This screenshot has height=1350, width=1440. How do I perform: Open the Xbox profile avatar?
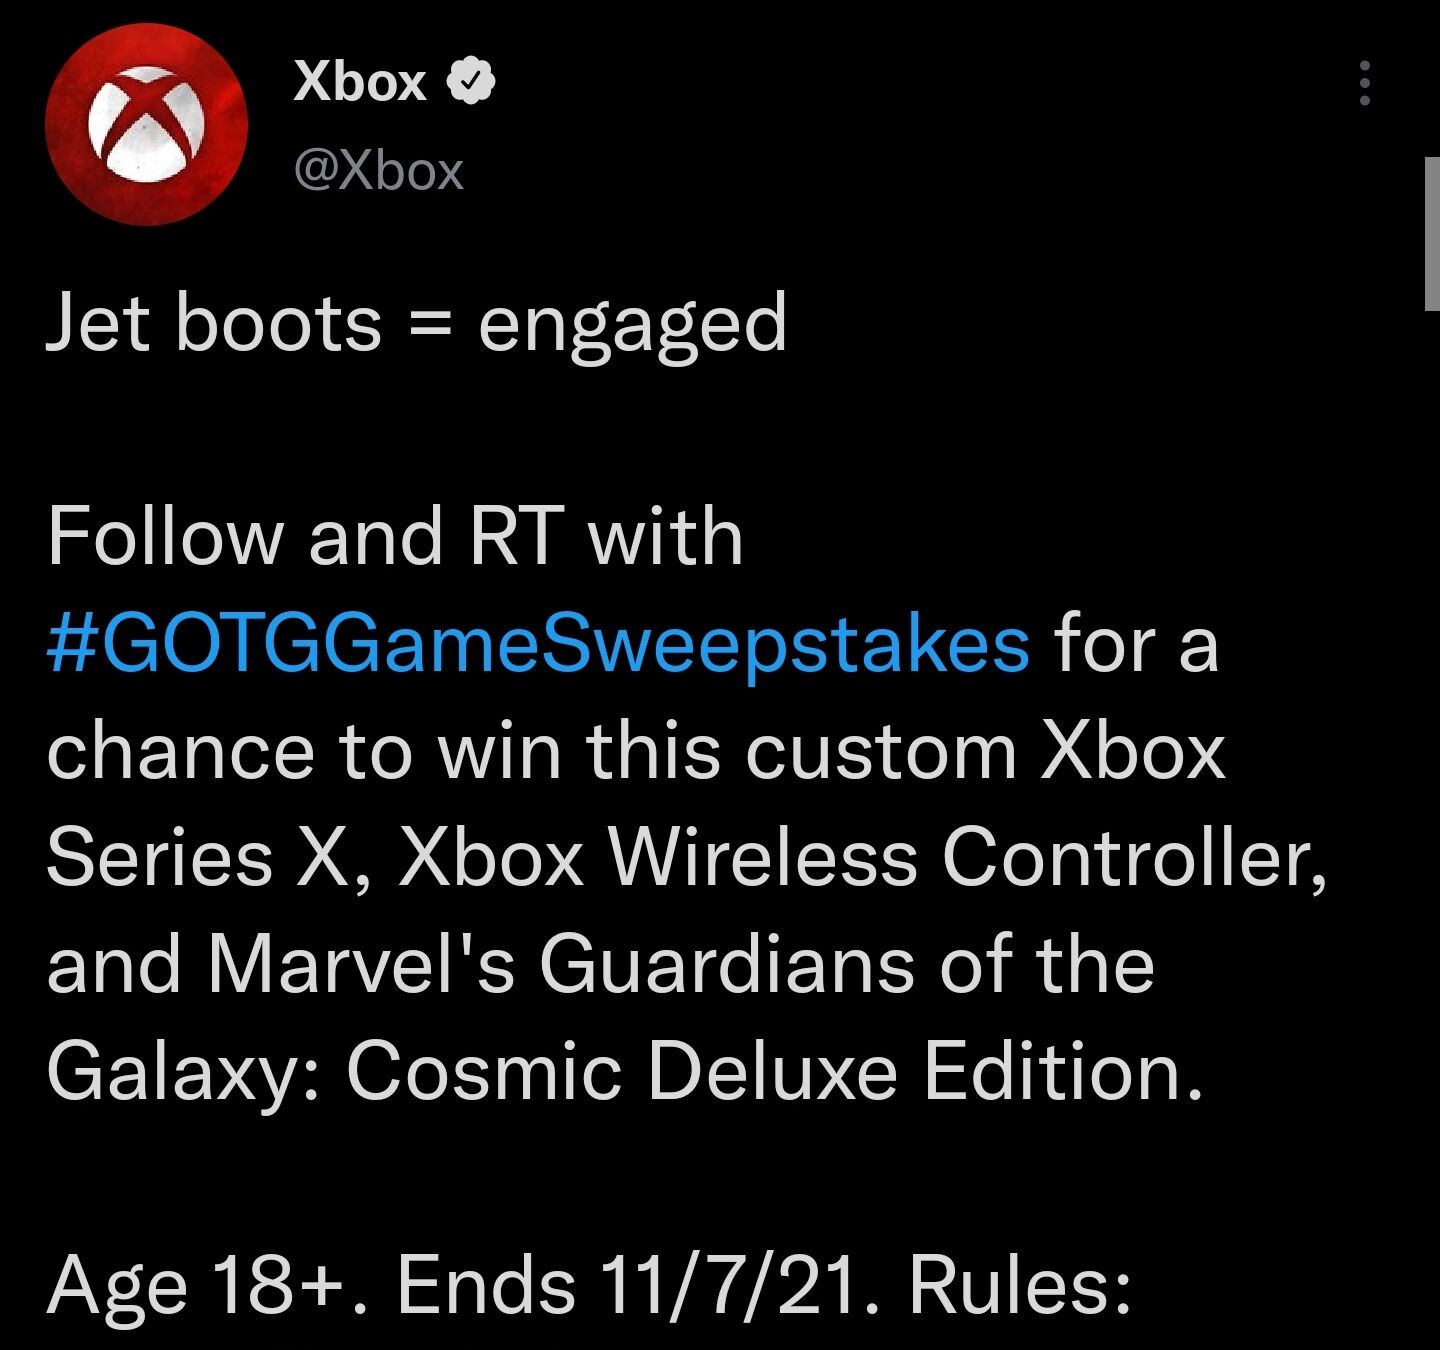(x=146, y=125)
